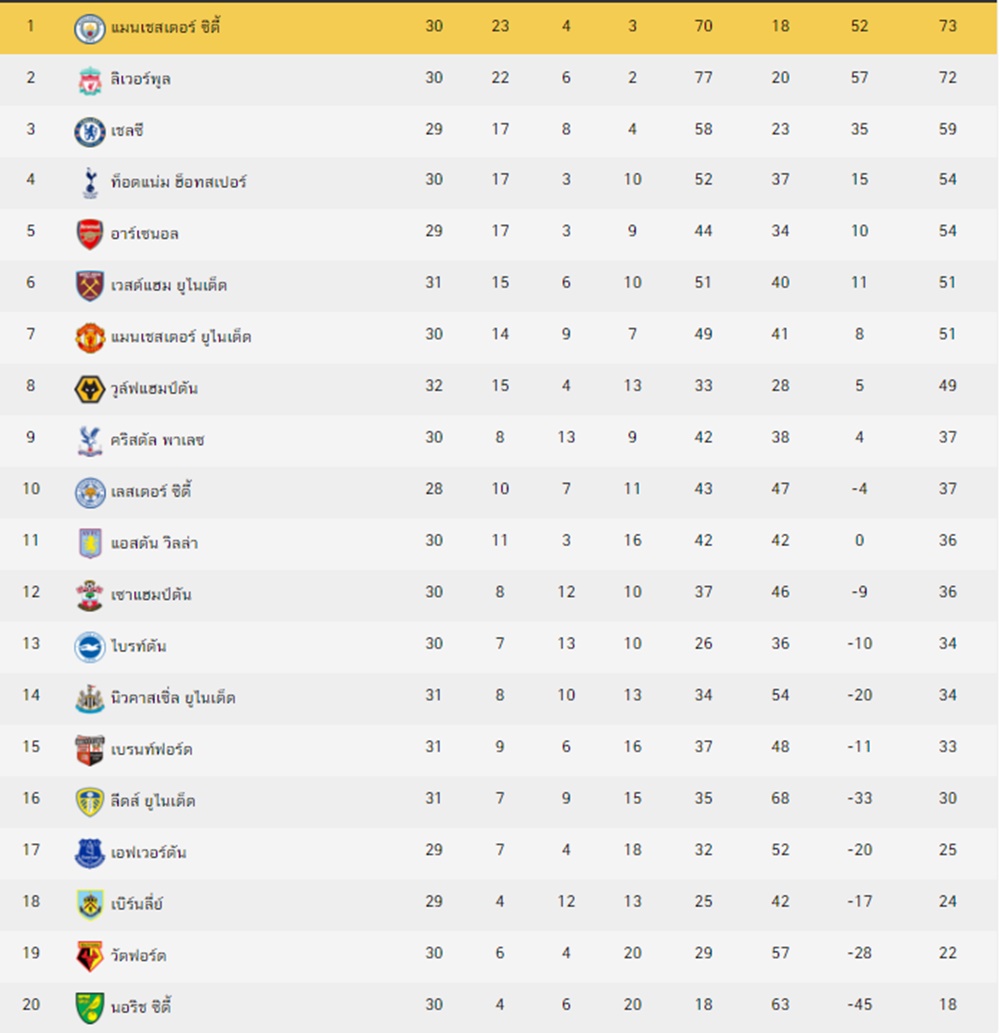Select the Everton club badge
This screenshot has height=1033, width=1000.
(x=89, y=853)
